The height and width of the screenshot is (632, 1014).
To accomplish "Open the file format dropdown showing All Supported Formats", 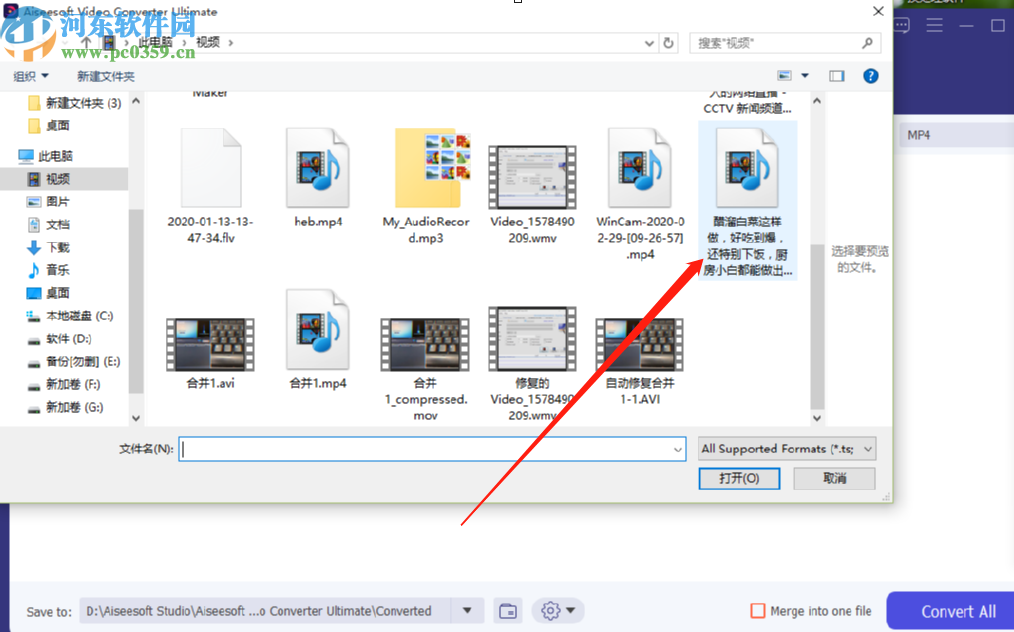I will pyautogui.click(x=785, y=448).
